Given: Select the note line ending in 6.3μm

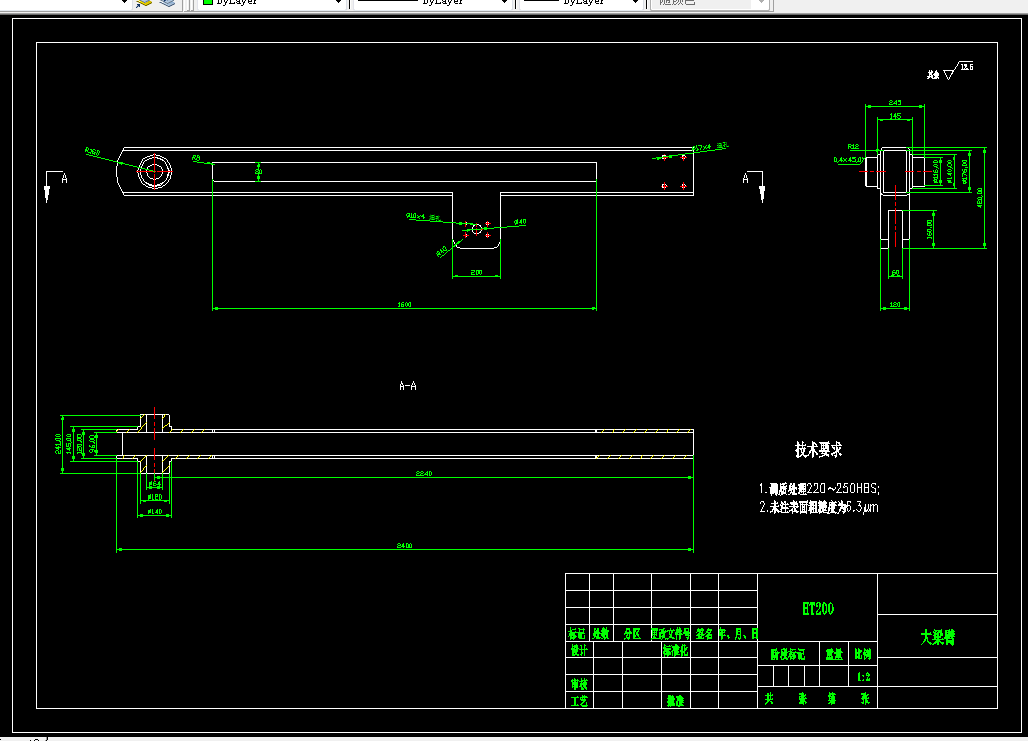Looking at the screenshot, I should (x=819, y=507).
